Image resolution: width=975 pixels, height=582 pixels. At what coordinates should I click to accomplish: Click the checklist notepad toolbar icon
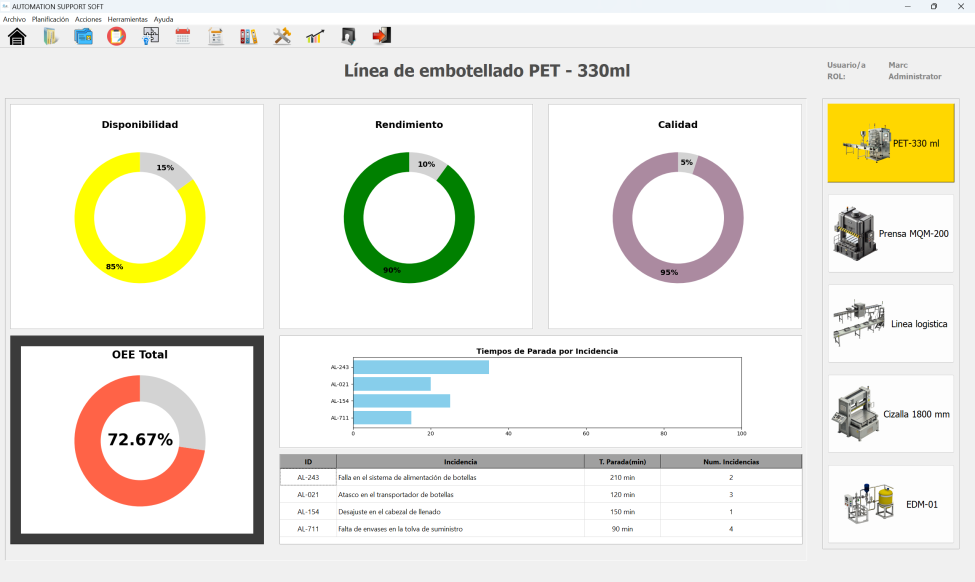pos(215,37)
